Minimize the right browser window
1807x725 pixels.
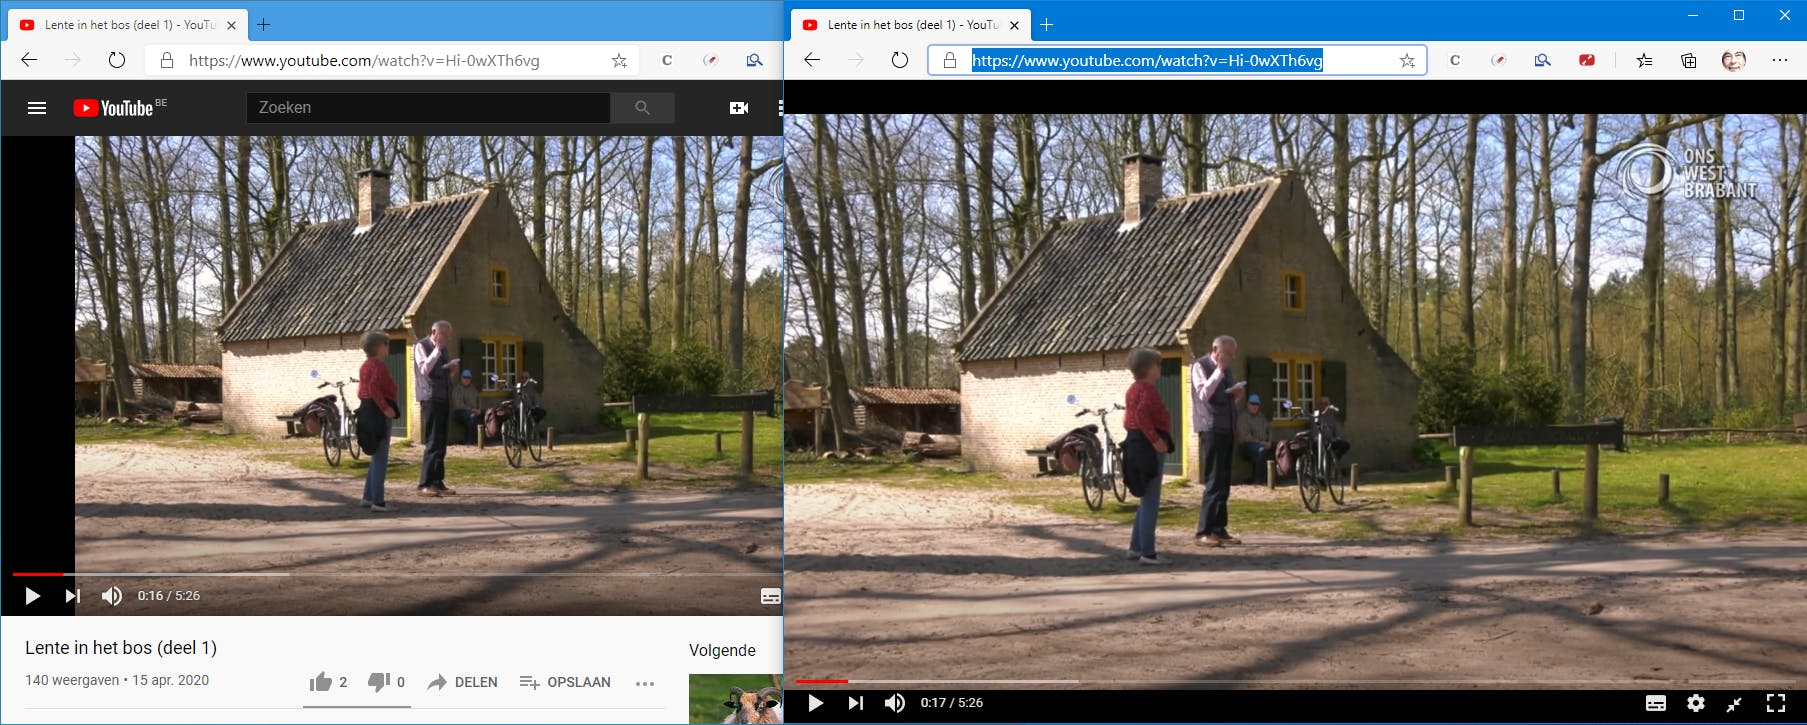point(1694,15)
